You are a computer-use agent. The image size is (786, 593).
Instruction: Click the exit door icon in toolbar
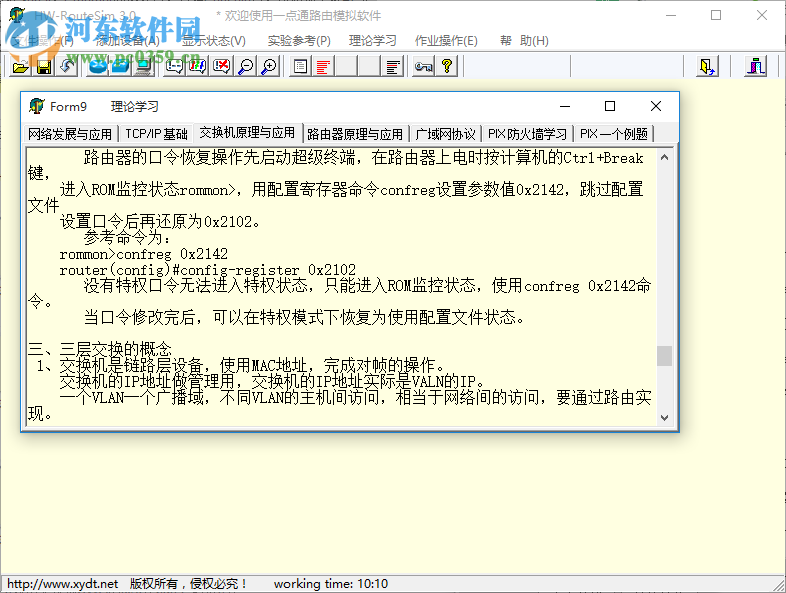(707, 66)
